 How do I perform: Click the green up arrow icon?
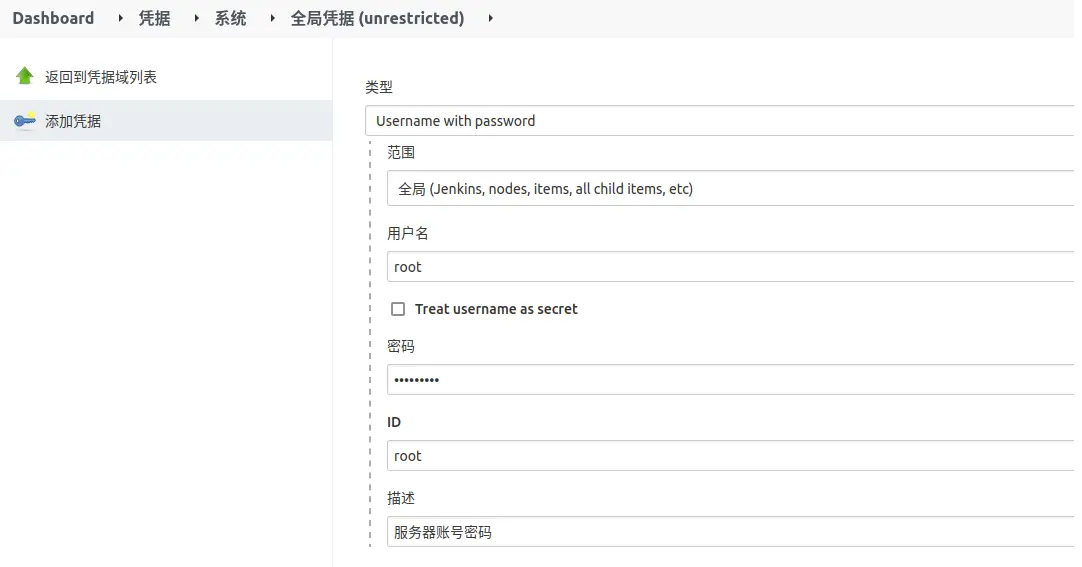coord(25,76)
